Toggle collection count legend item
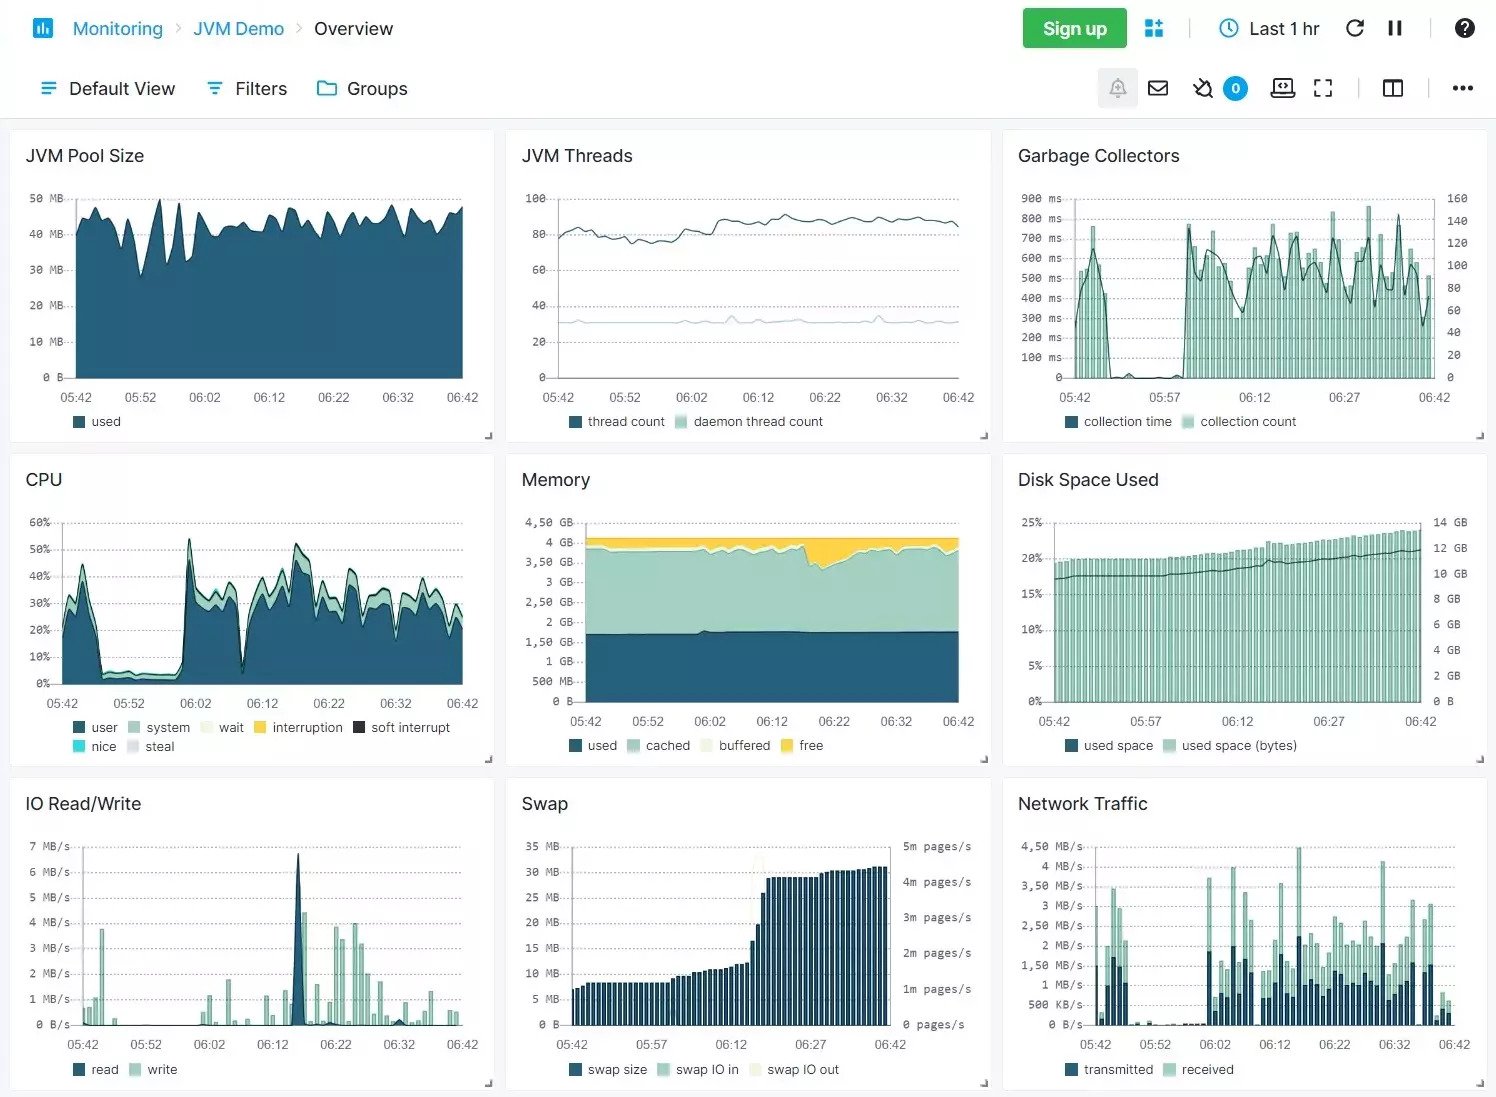Viewport: 1496px width, 1097px height. 1239,422
